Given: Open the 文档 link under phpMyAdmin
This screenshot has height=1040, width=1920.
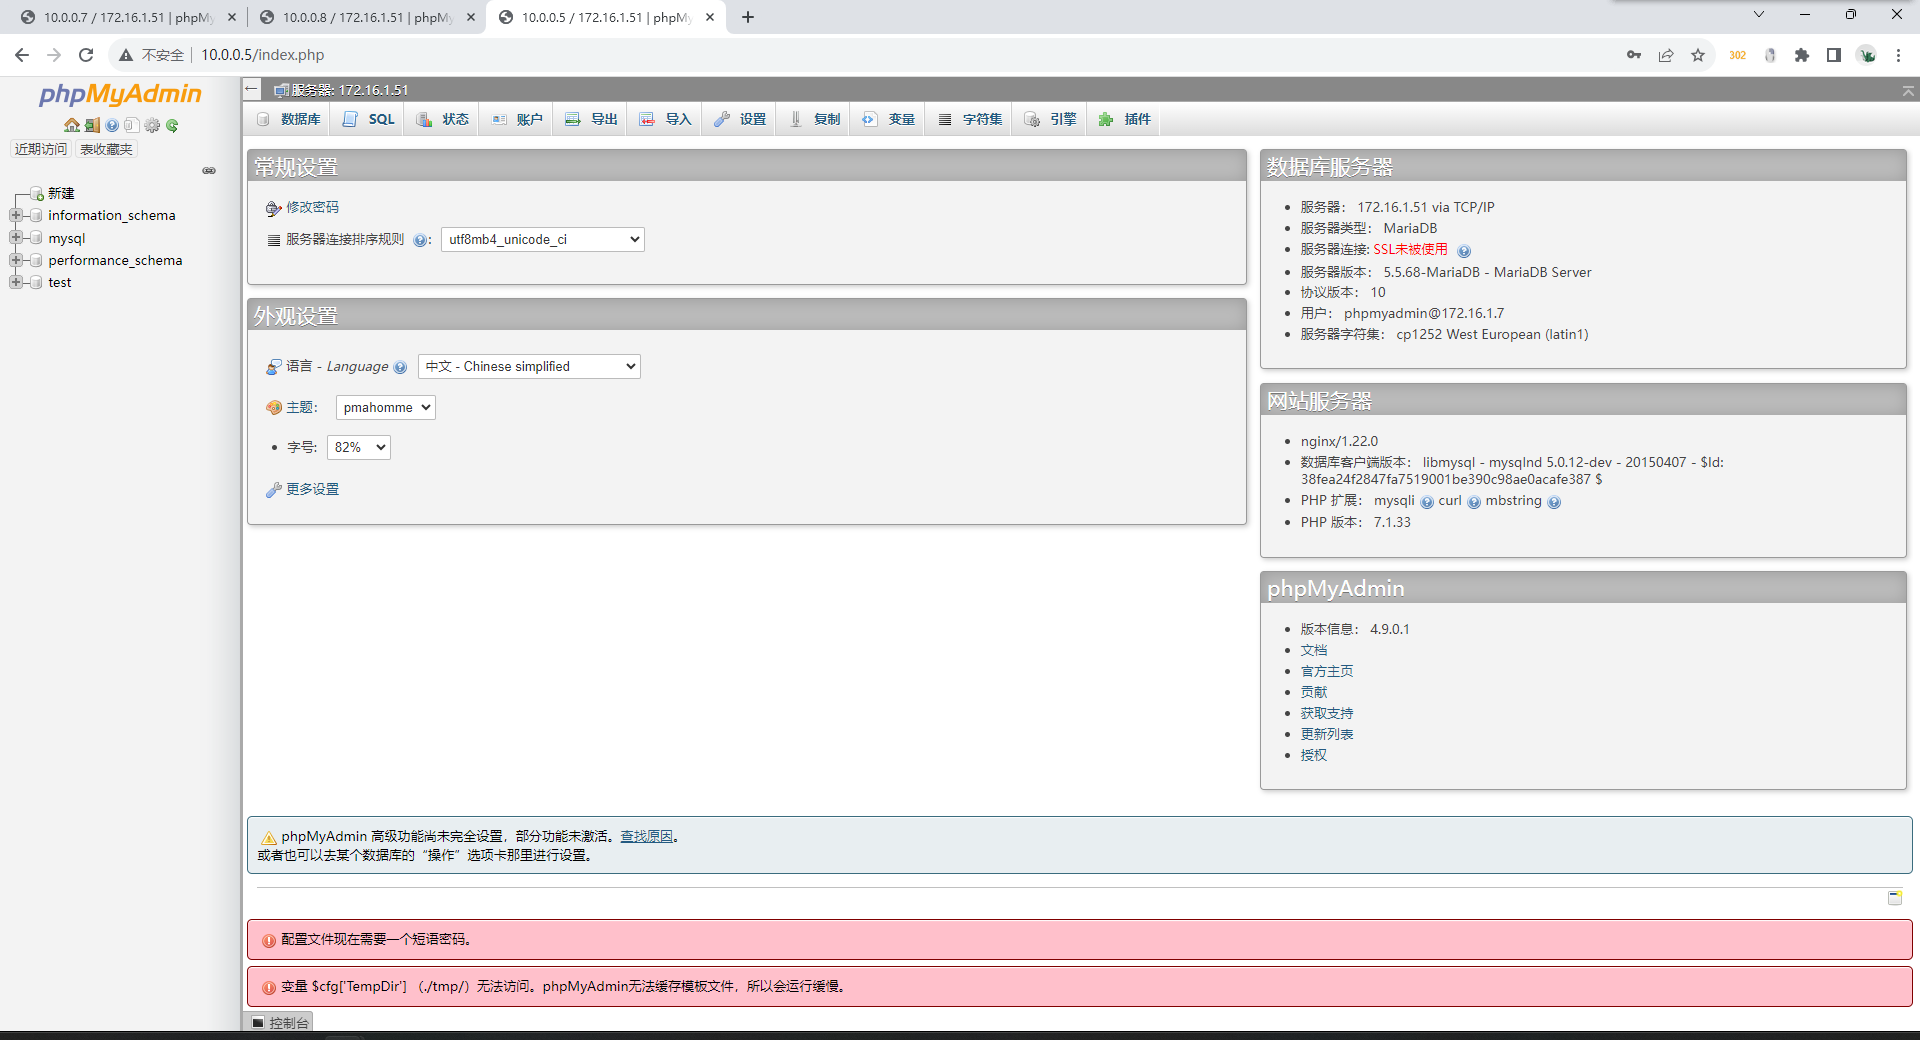Looking at the screenshot, I should [1314, 650].
